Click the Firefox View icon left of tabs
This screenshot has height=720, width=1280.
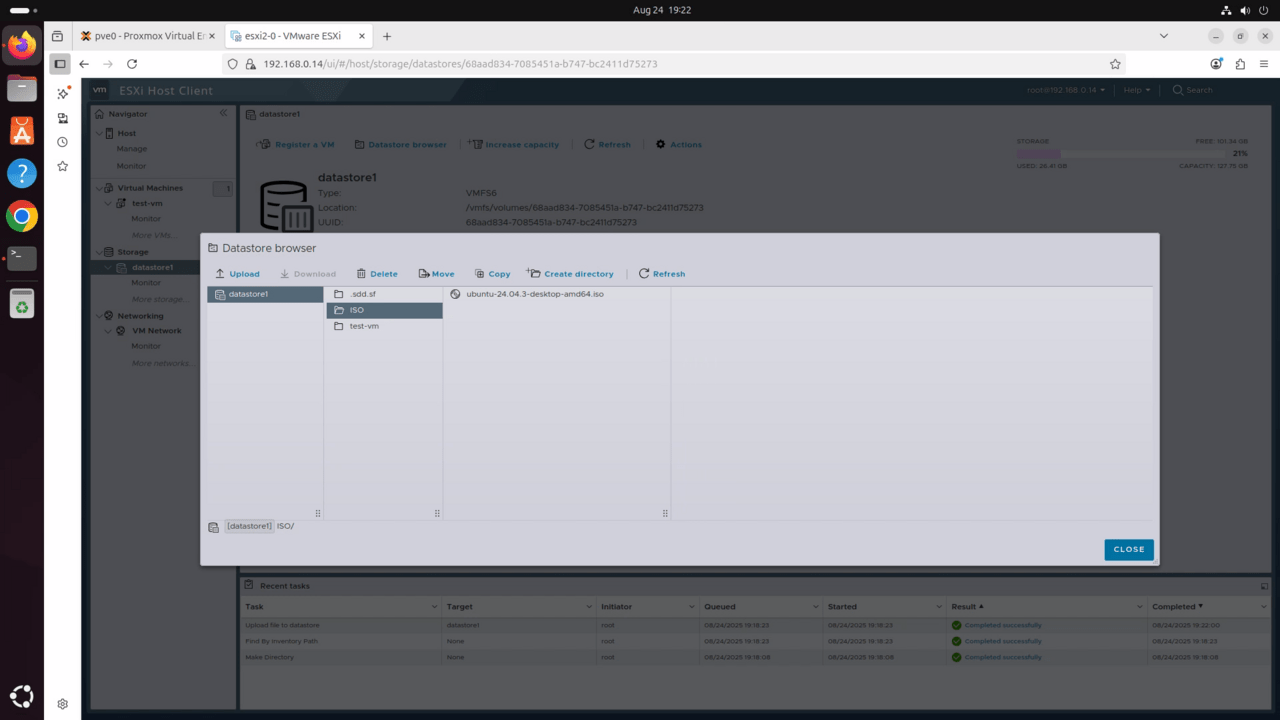tap(57, 36)
